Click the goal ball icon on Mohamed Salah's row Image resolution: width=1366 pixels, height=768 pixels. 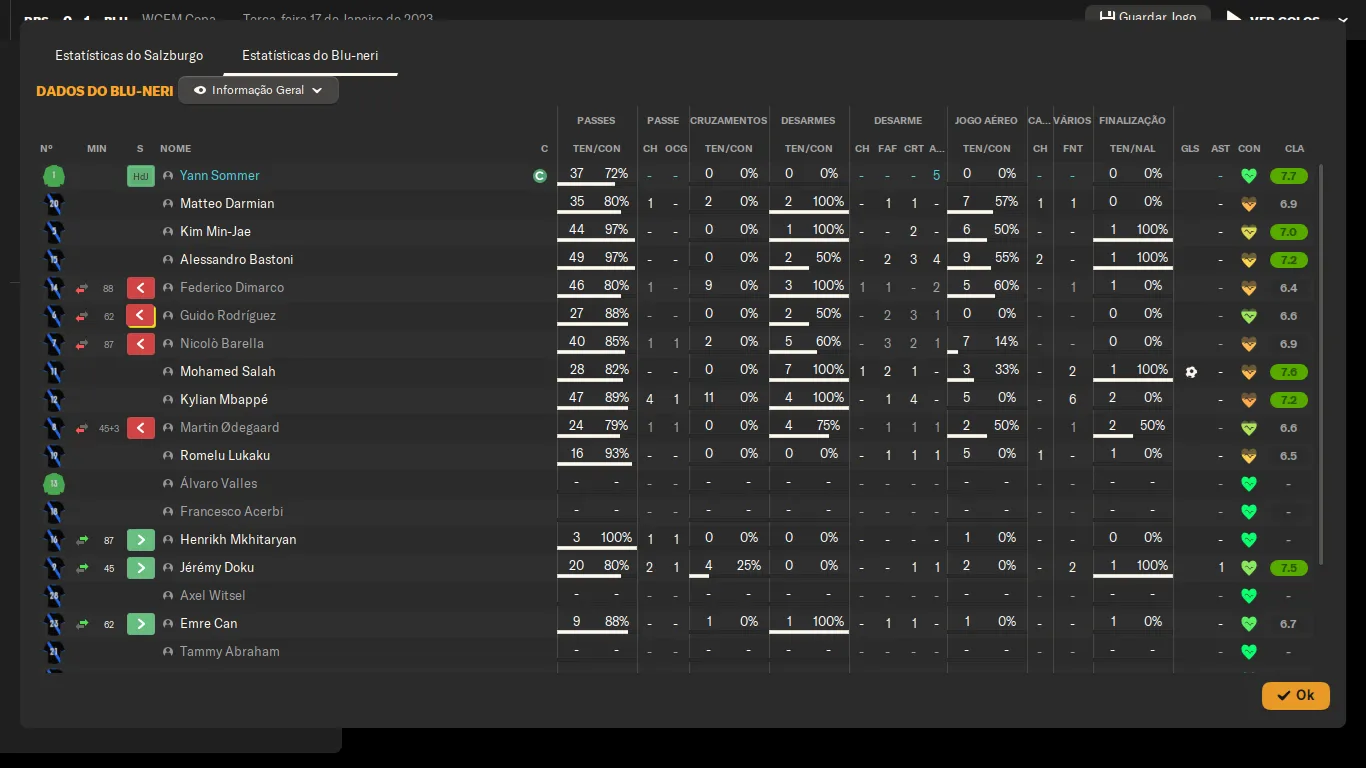coord(1190,372)
